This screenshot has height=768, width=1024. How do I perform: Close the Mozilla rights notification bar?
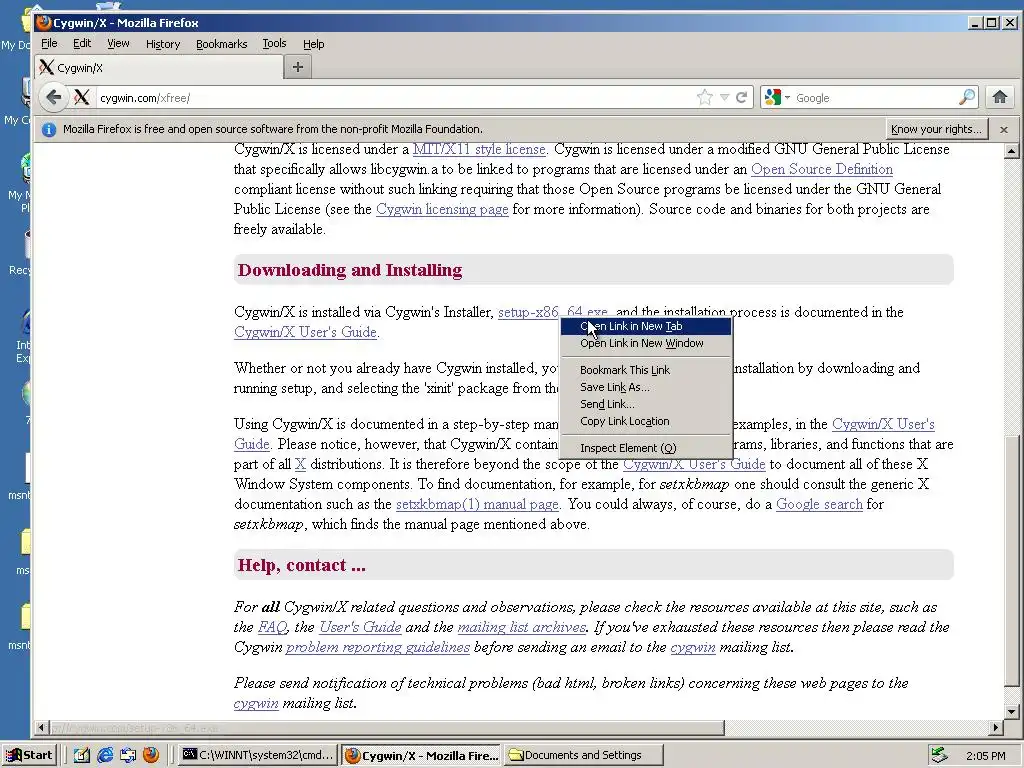click(1004, 129)
